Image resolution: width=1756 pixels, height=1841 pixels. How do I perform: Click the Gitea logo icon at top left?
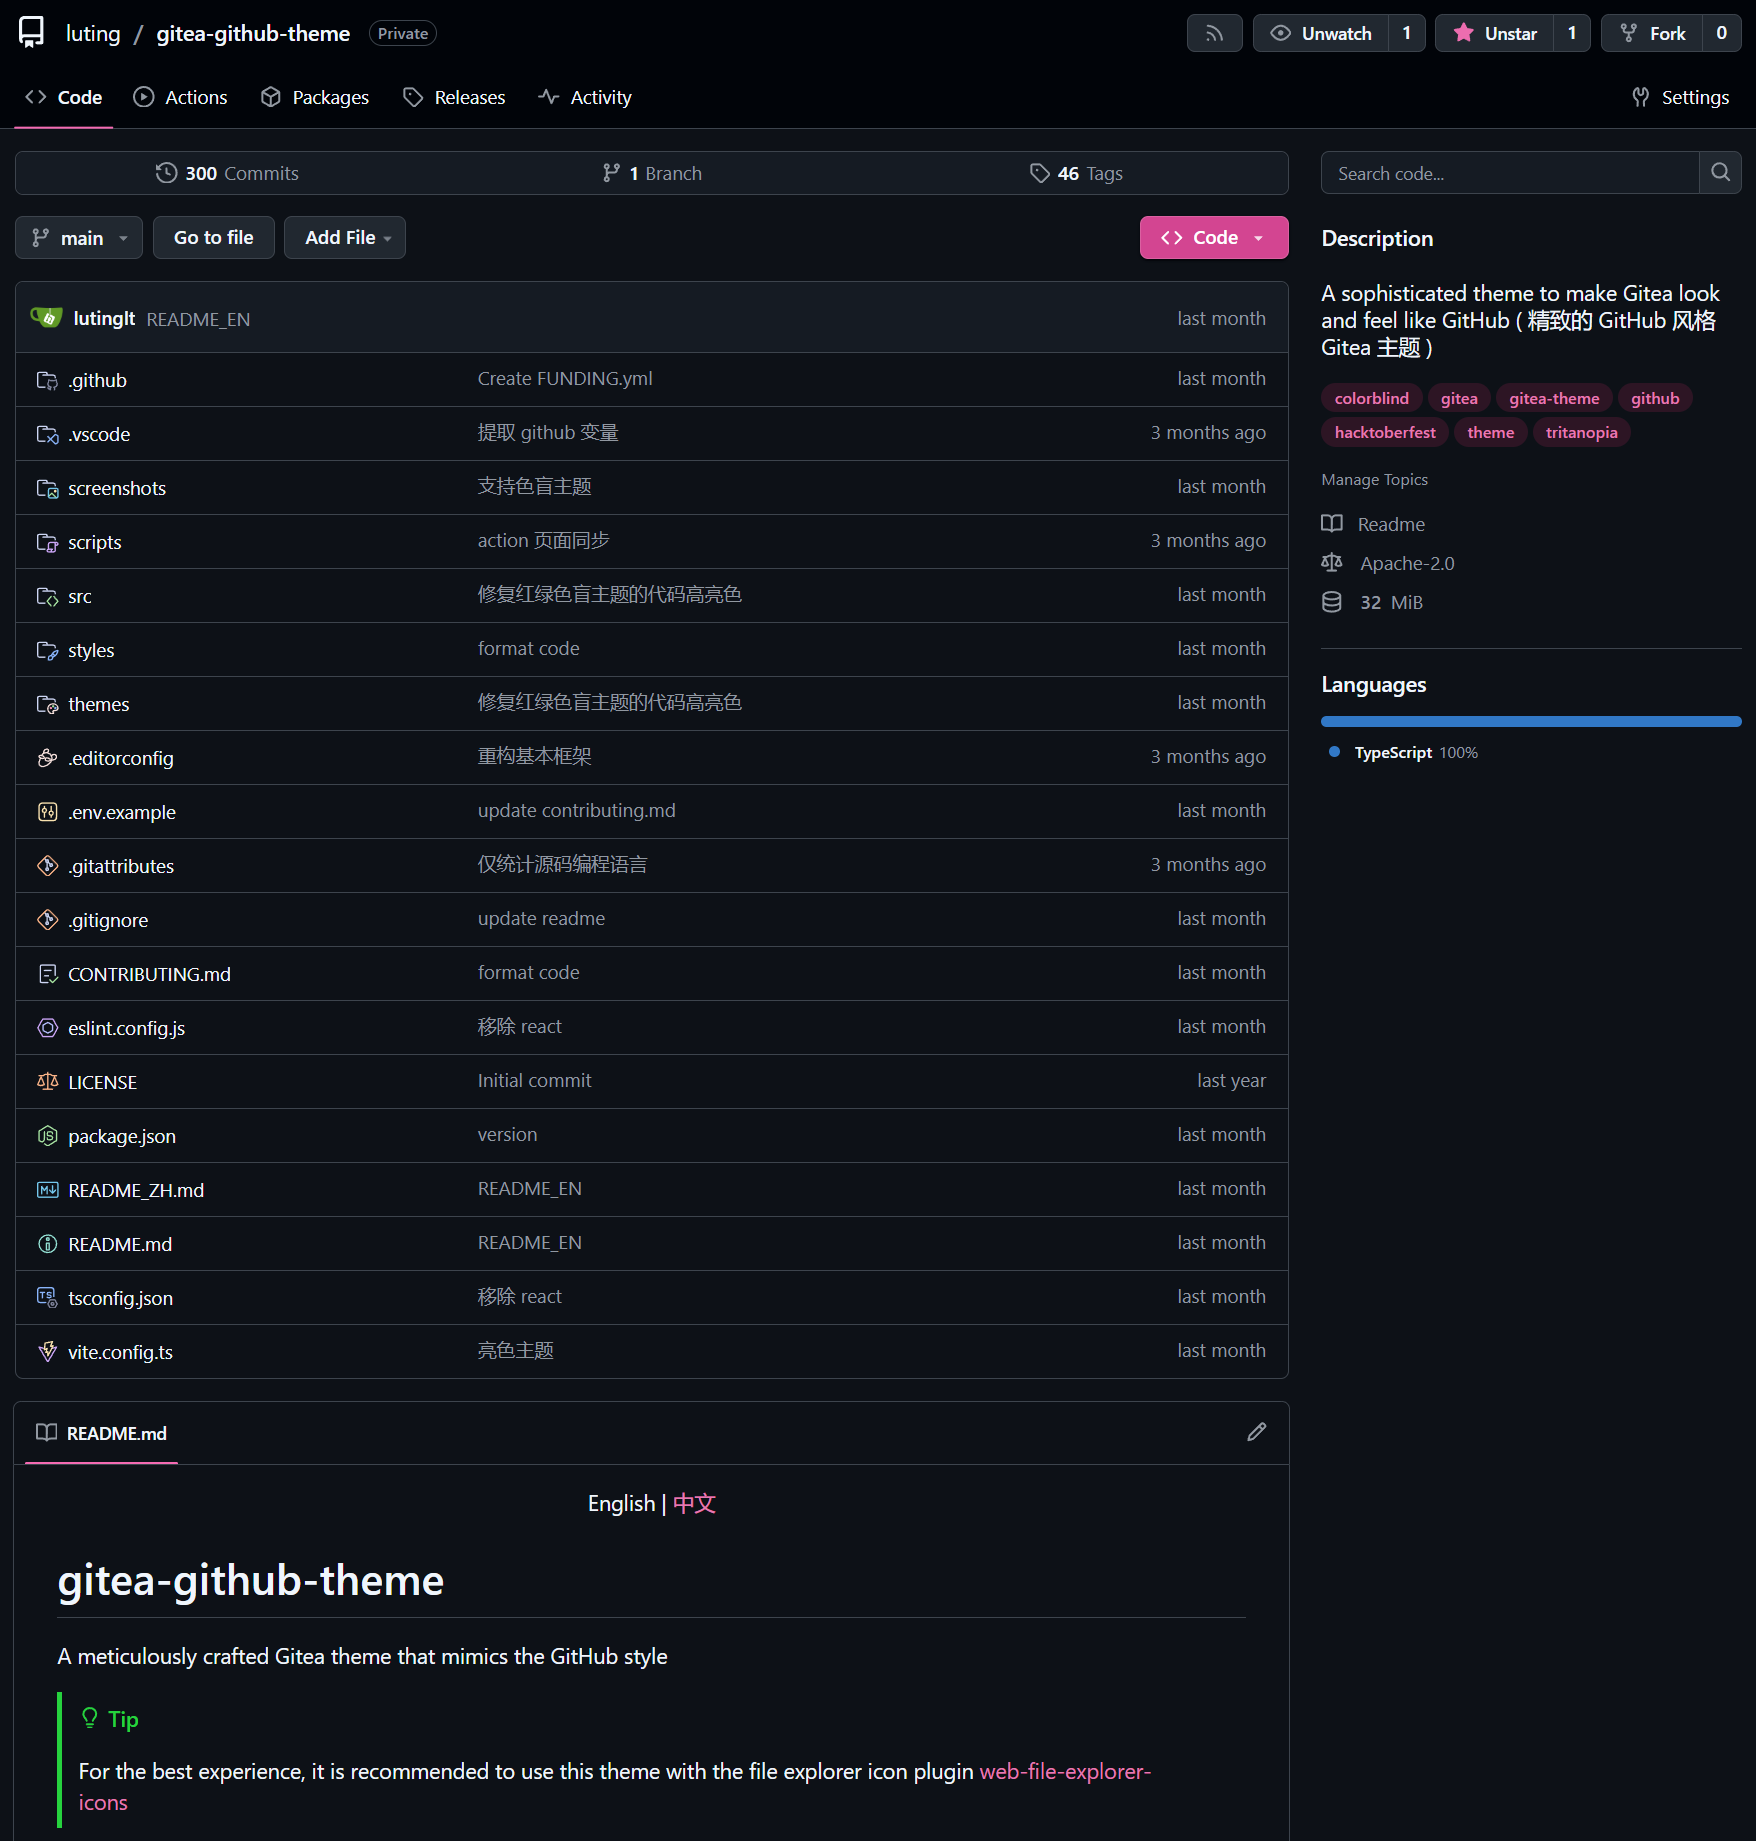coord(32,33)
